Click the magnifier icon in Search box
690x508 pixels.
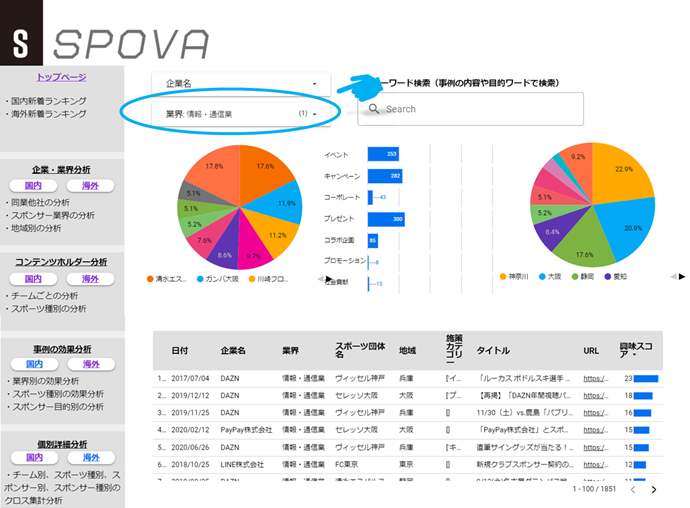(x=374, y=108)
